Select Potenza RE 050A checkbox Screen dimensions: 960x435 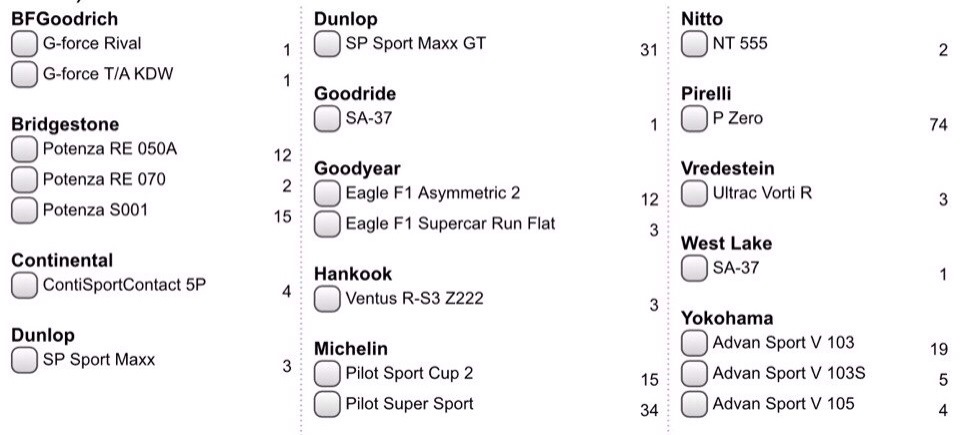(x=24, y=149)
